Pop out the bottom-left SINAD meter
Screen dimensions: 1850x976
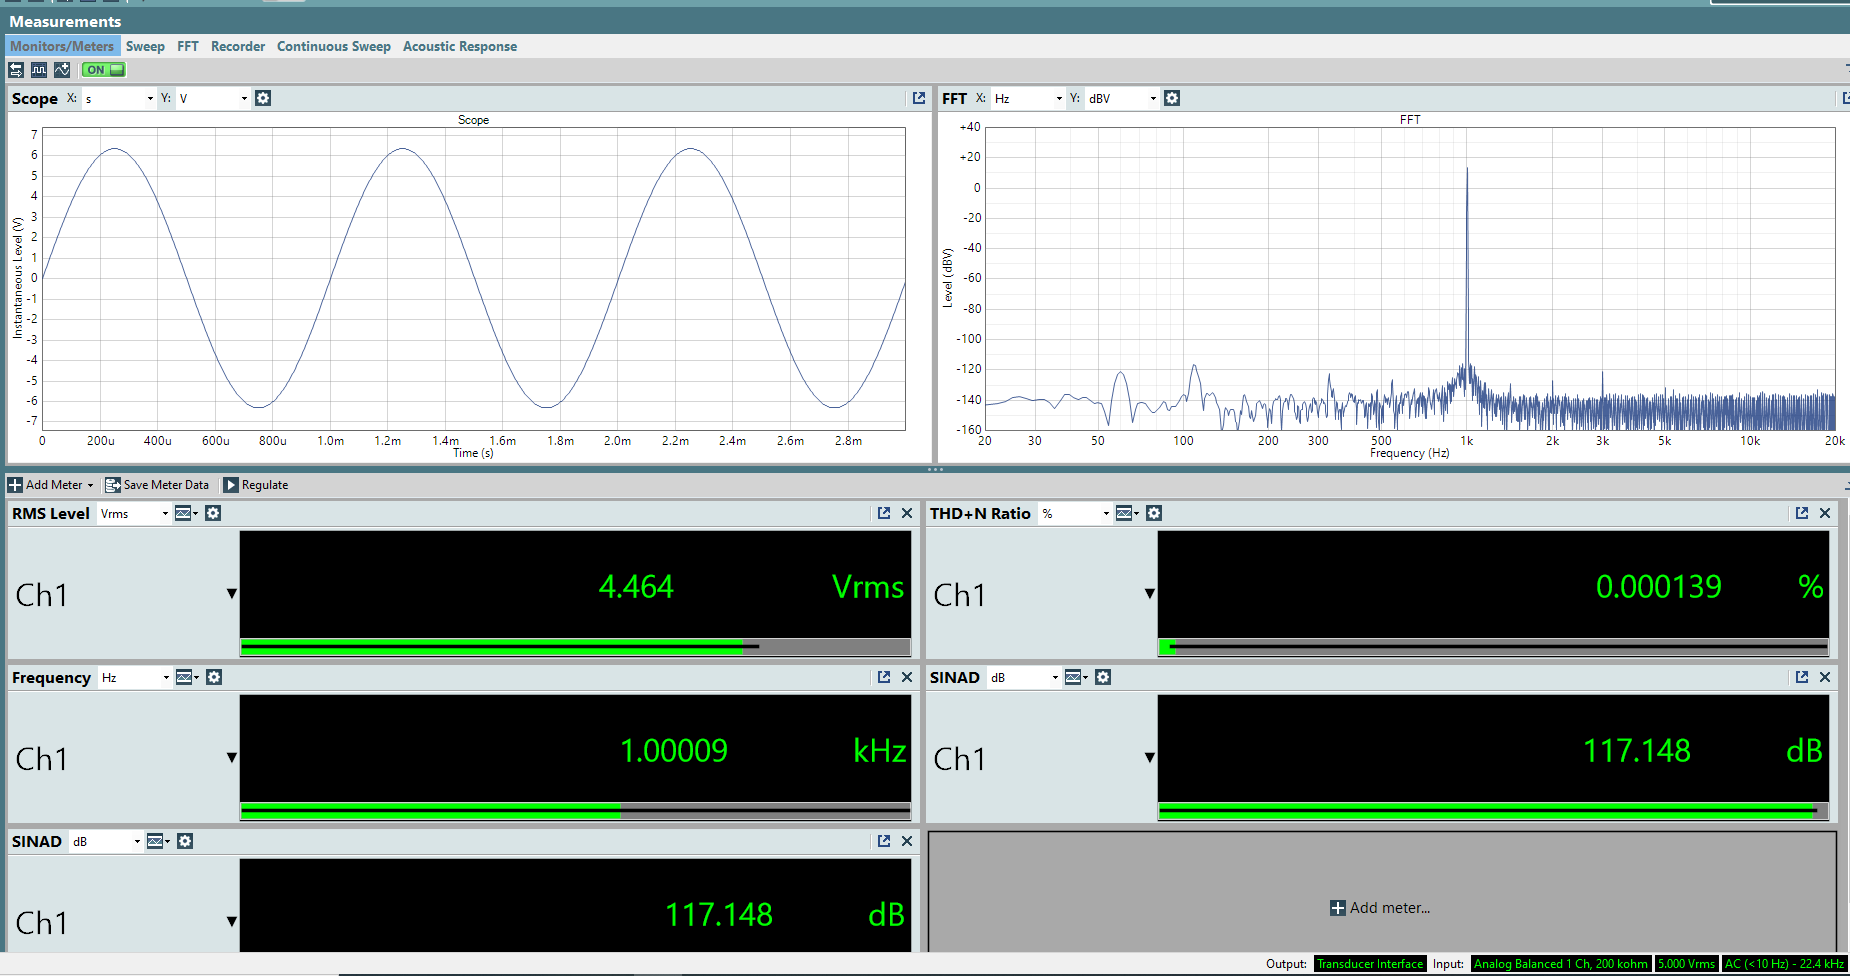(x=884, y=841)
